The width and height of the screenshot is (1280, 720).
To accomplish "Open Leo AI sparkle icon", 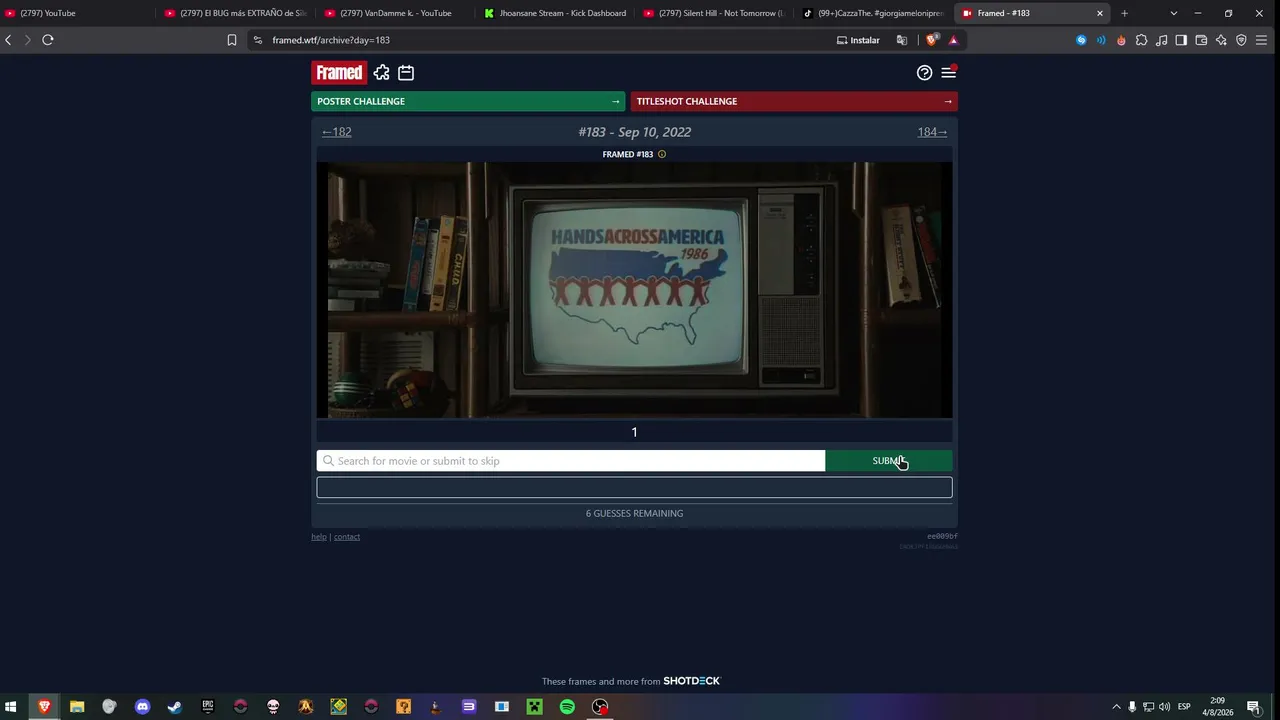I will coord(1221,40).
